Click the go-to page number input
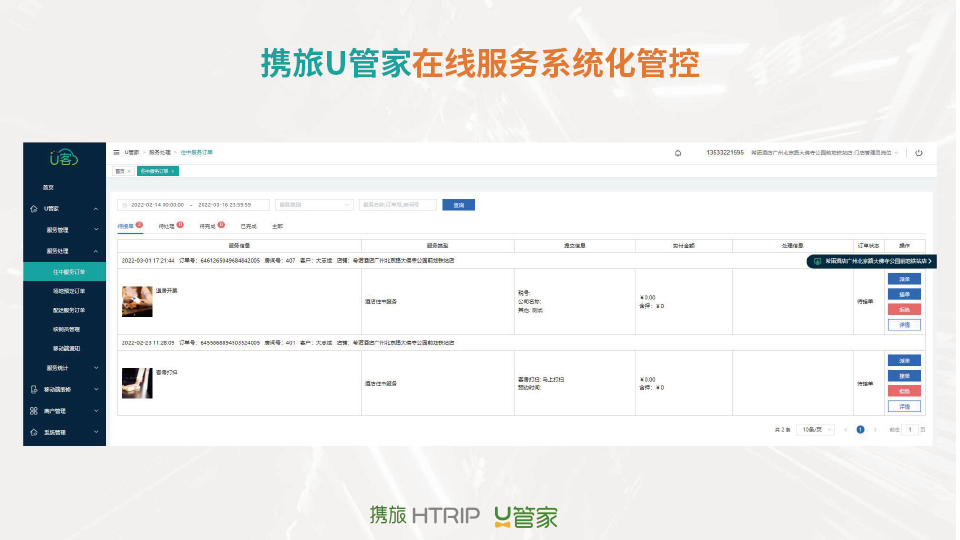960x540 pixels. pyautogui.click(x=910, y=430)
